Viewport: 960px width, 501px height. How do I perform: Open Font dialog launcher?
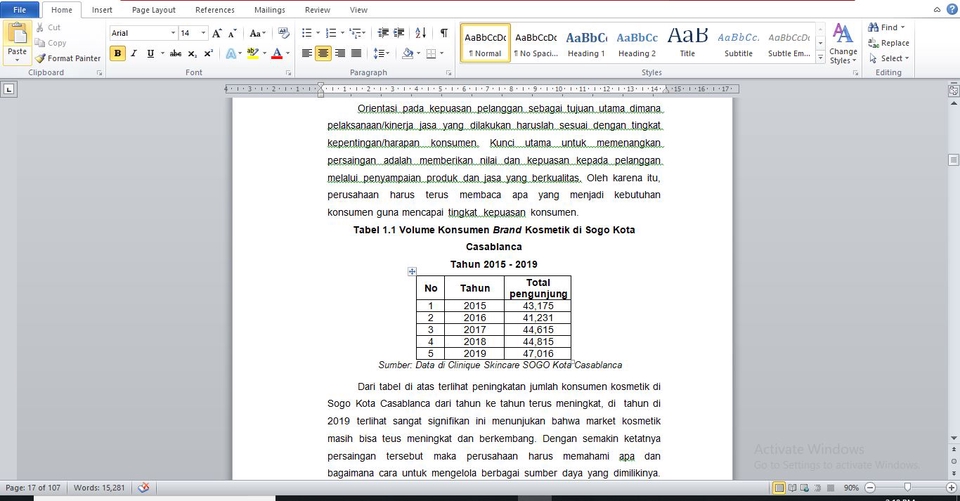pyautogui.click(x=288, y=72)
